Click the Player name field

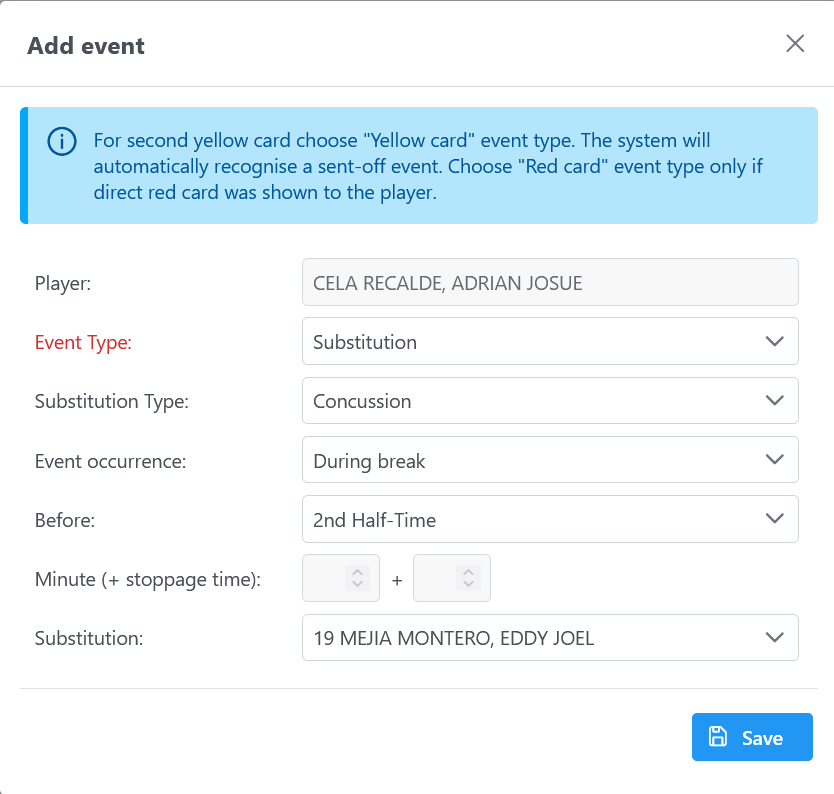tap(549, 283)
